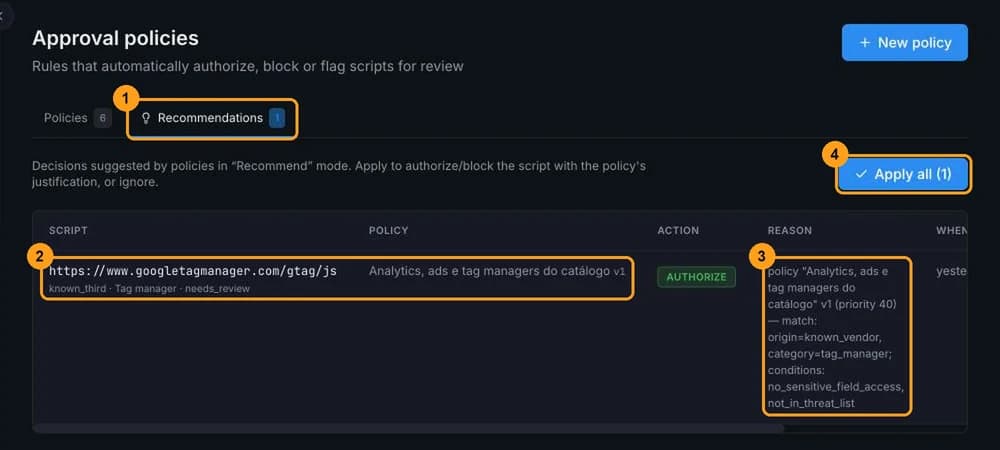Click the lightbulb icon on Recommendations tab
The height and width of the screenshot is (450, 1000).
(145, 119)
